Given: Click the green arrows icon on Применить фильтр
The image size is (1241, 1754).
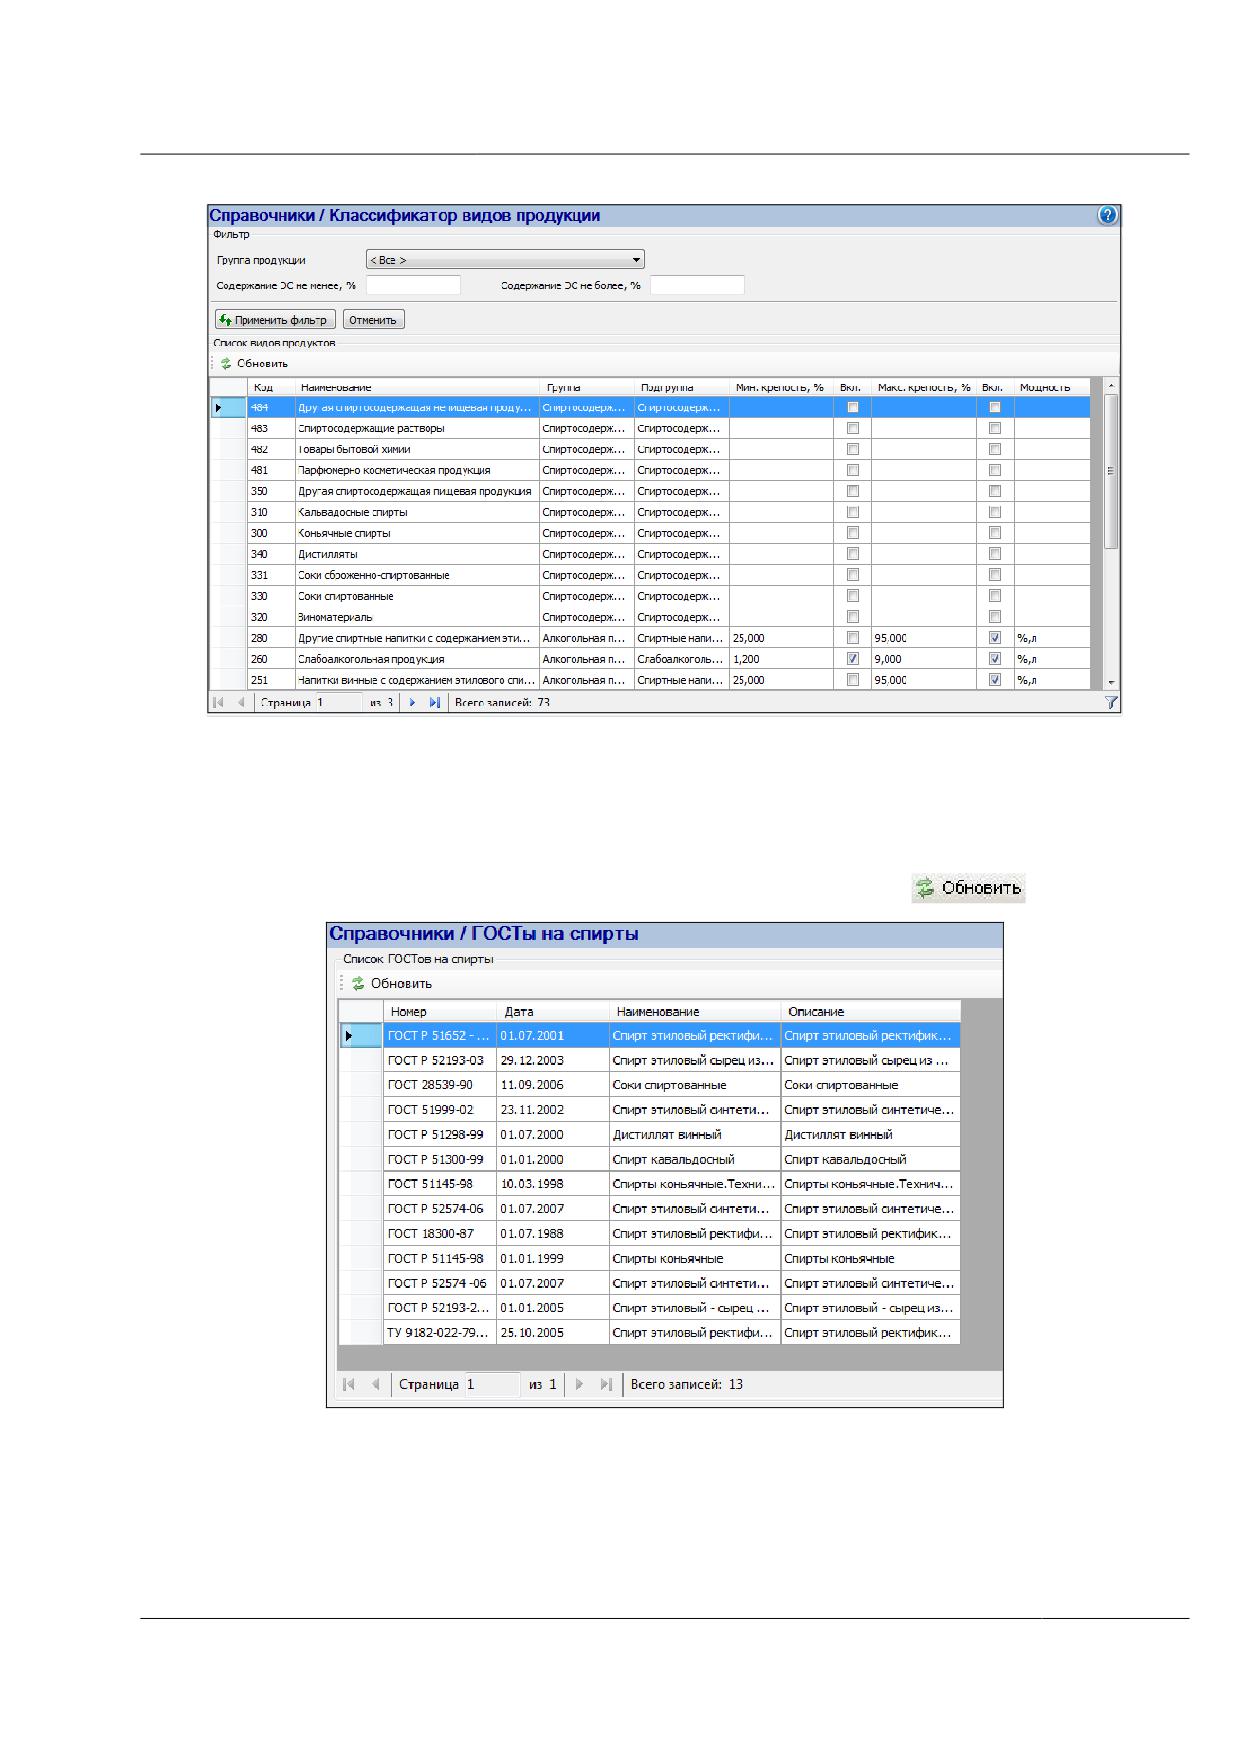Looking at the screenshot, I should point(225,320).
